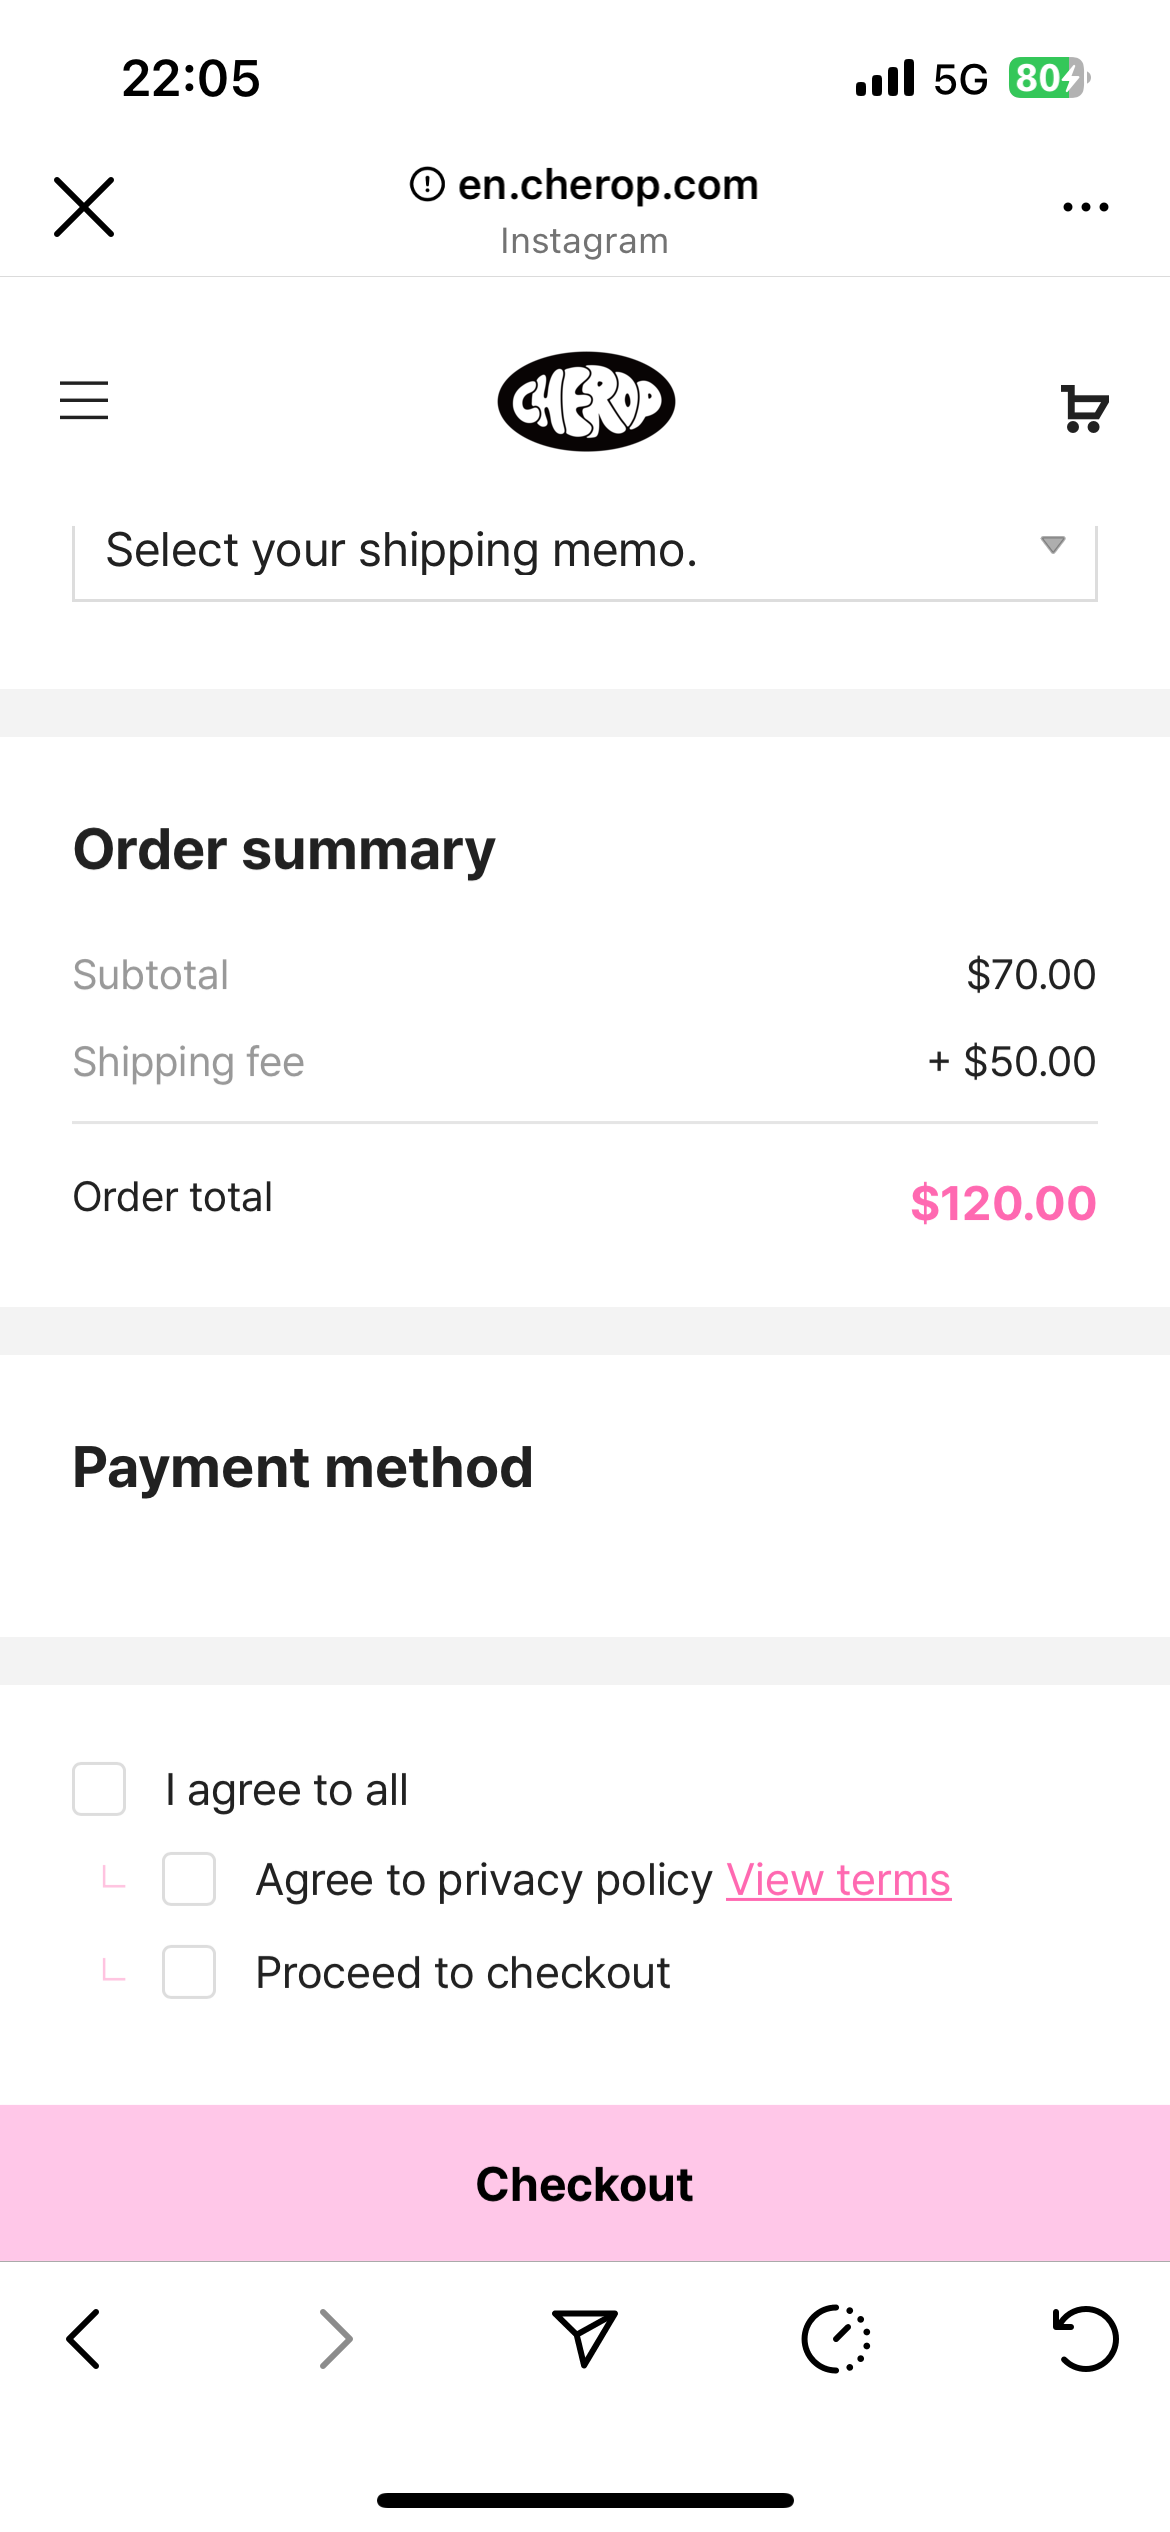Check the 'I agree to all' box

pyautogui.click(x=99, y=1789)
